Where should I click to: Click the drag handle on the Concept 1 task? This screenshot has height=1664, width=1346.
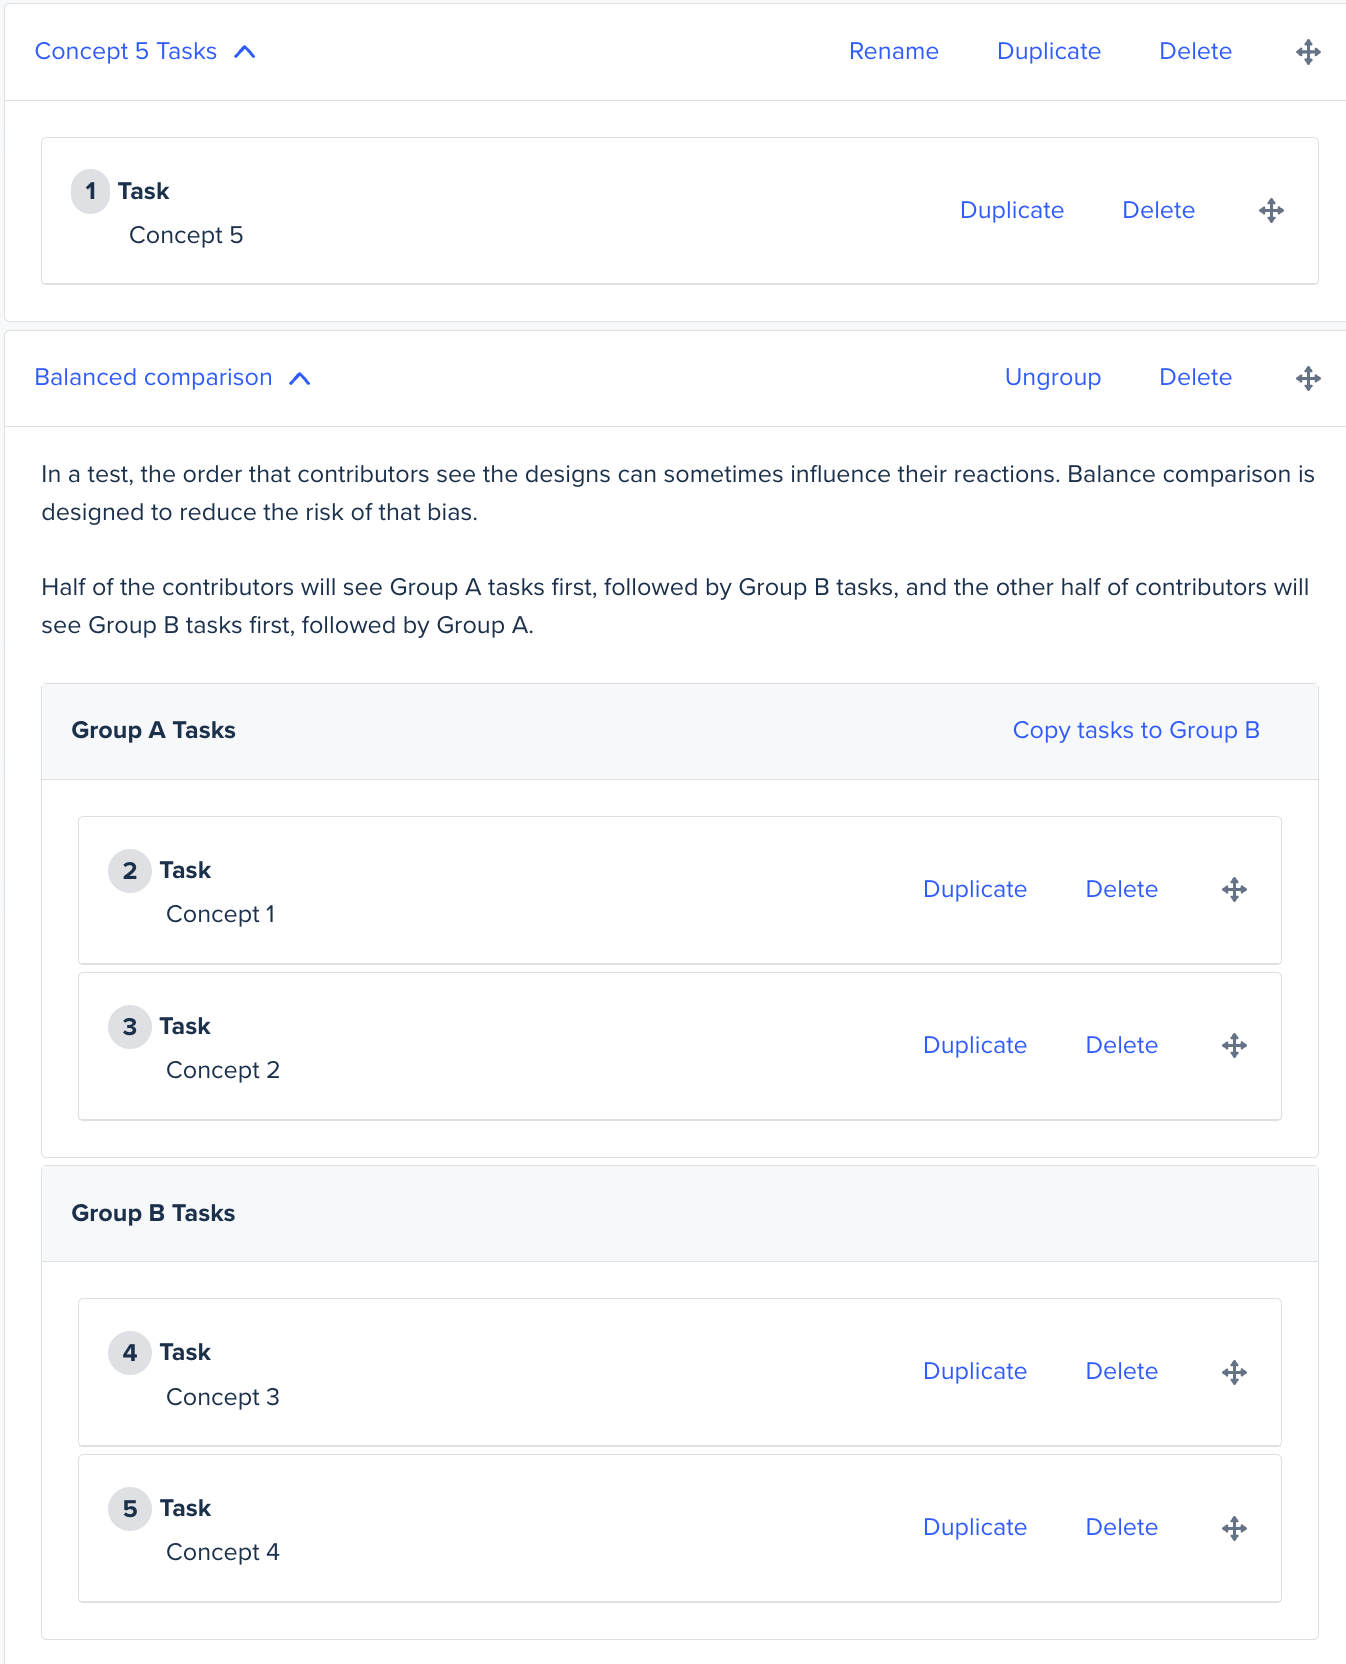(1234, 890)
